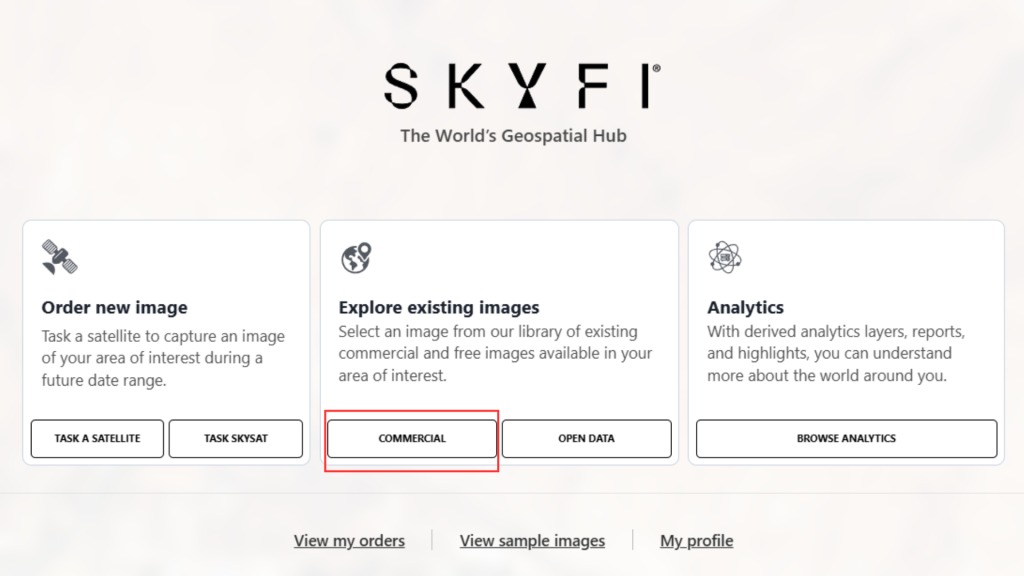Open the View my orders link
1024x576 pixels.
coord(349,541)
